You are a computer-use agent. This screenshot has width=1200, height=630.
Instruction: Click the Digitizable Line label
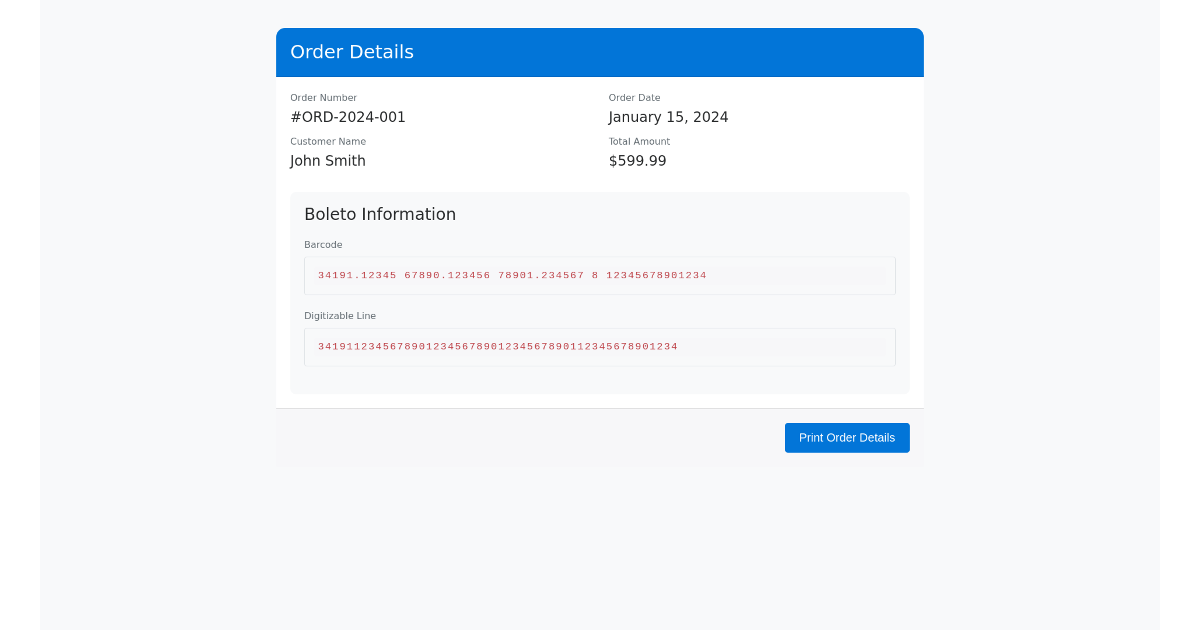click(340, 315)
